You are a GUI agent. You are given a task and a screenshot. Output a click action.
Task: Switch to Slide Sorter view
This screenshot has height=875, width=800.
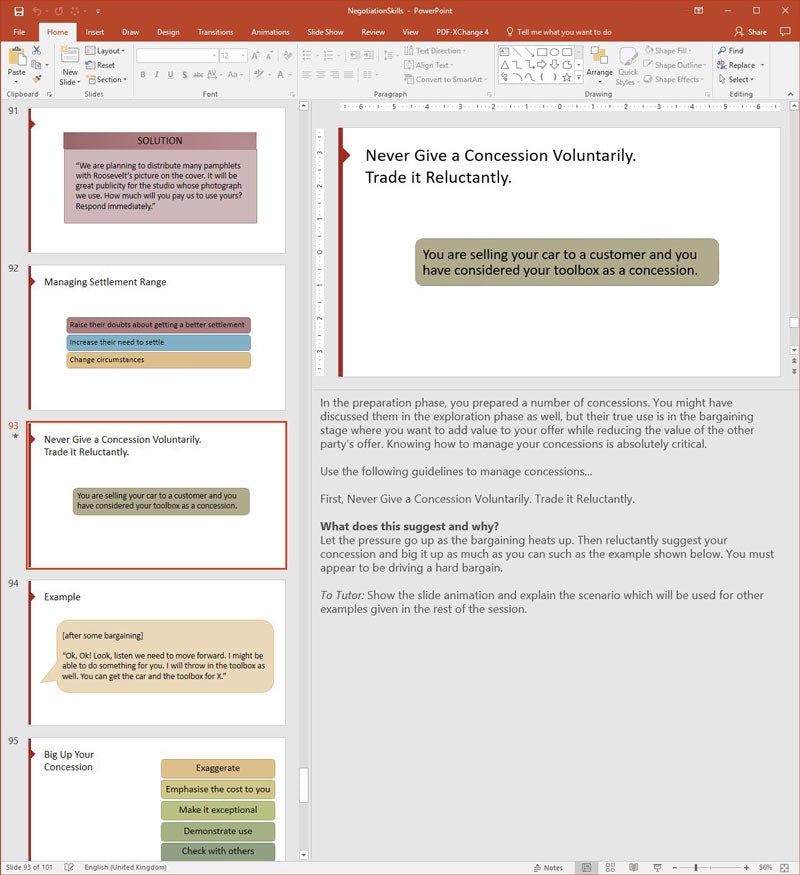[610, 867]
